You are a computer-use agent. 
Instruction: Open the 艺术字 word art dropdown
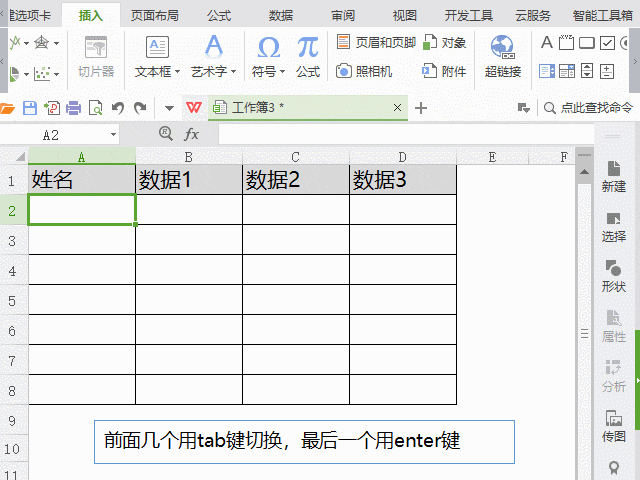click(x=233, y=71)
